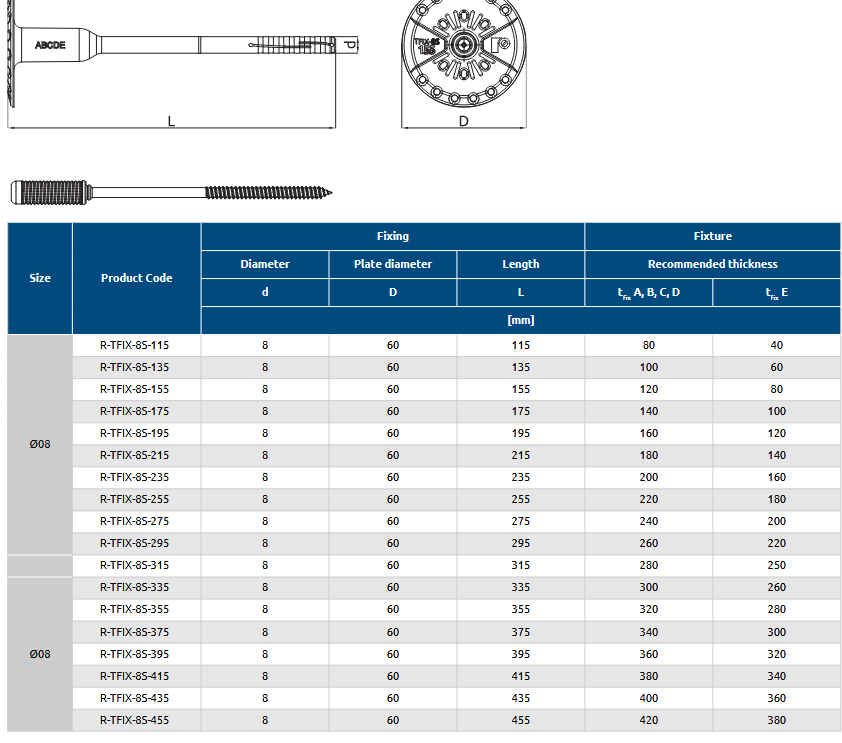Viewport: 842px width, 743px height.
Task: Select product code R-TFIX-8S-355
Action: coord(134,609)
